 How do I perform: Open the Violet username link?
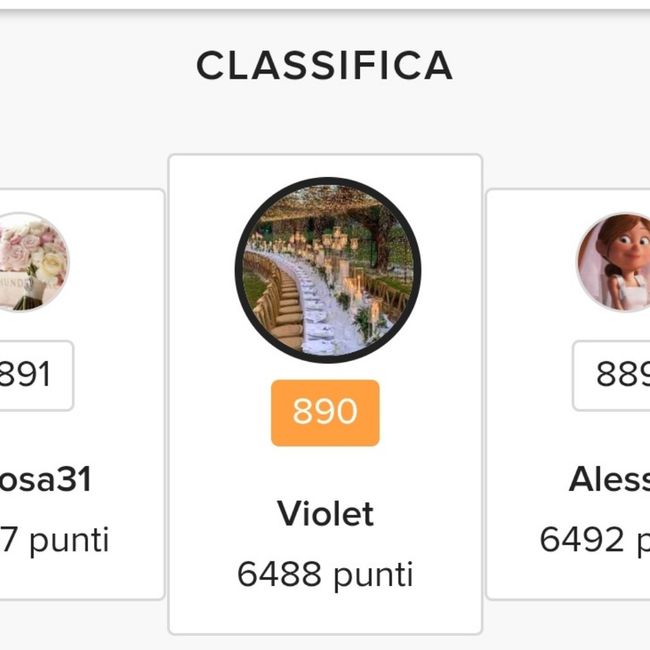[325, 514]
